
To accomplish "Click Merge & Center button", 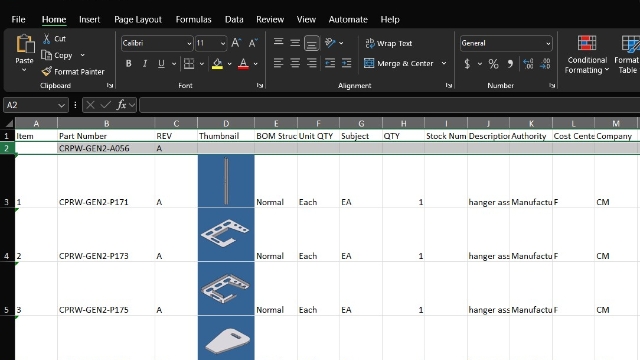I will tap(398, 63).
